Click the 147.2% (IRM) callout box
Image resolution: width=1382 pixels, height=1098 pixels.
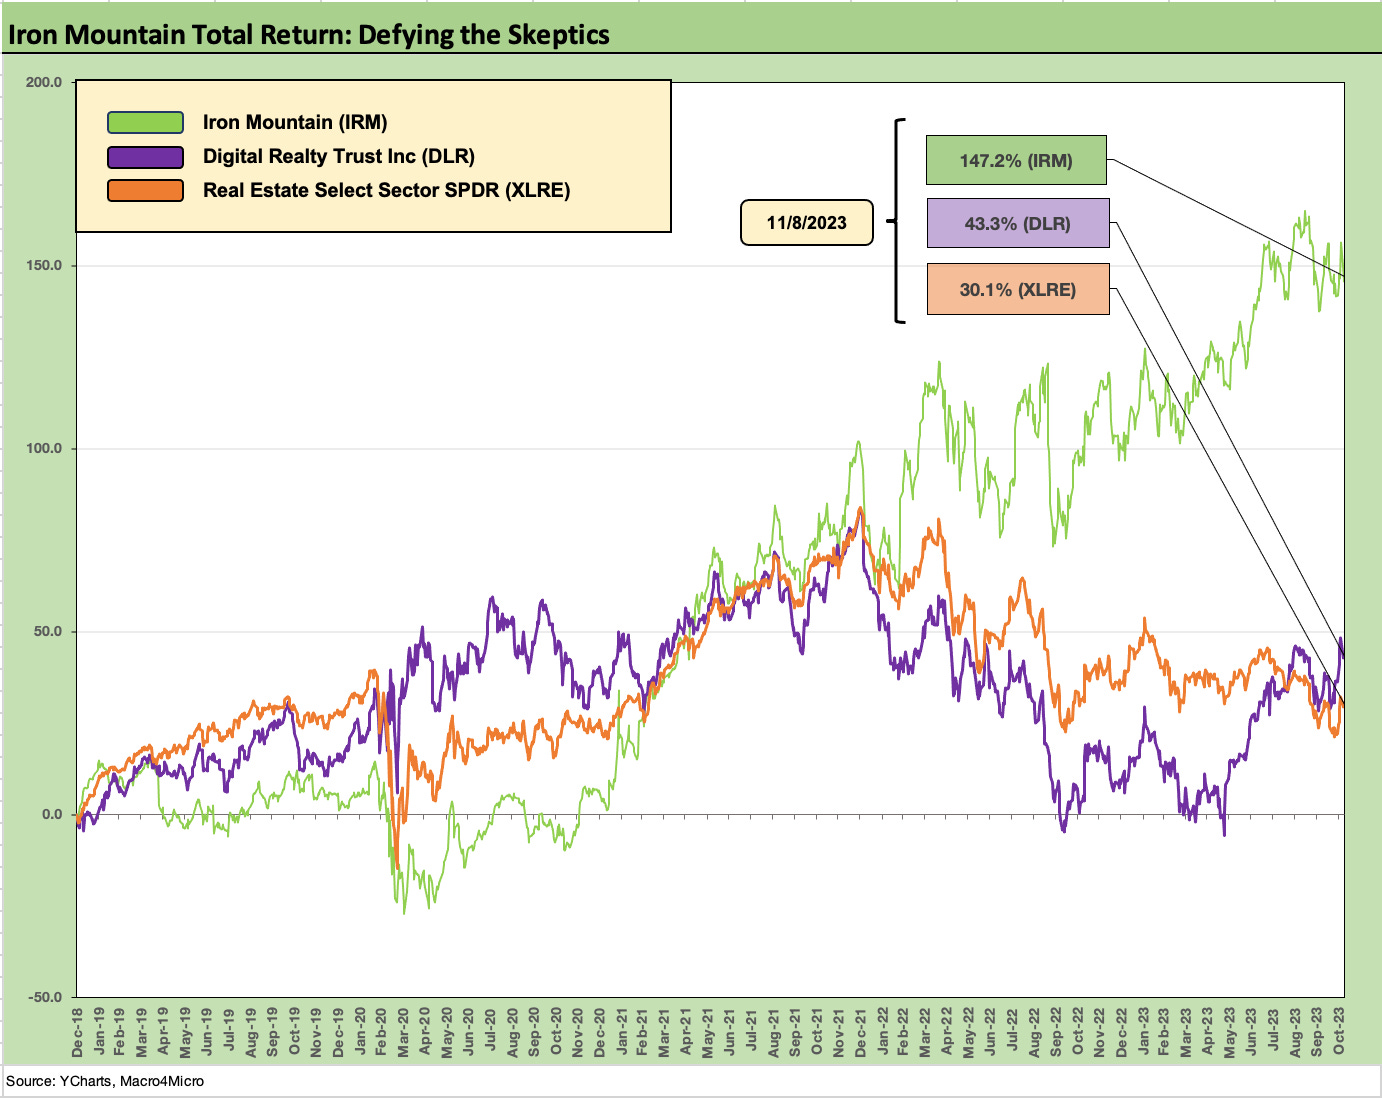click(x=1016, y=160)
